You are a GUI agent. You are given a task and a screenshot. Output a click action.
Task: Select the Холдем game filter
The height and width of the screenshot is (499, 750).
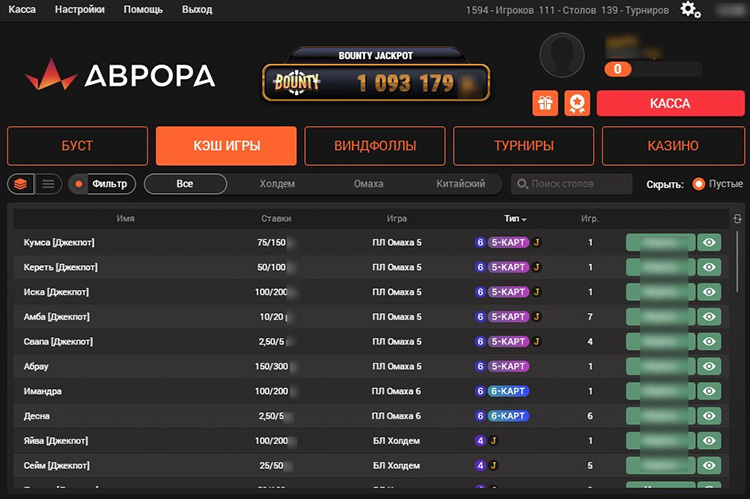point(277,184)
